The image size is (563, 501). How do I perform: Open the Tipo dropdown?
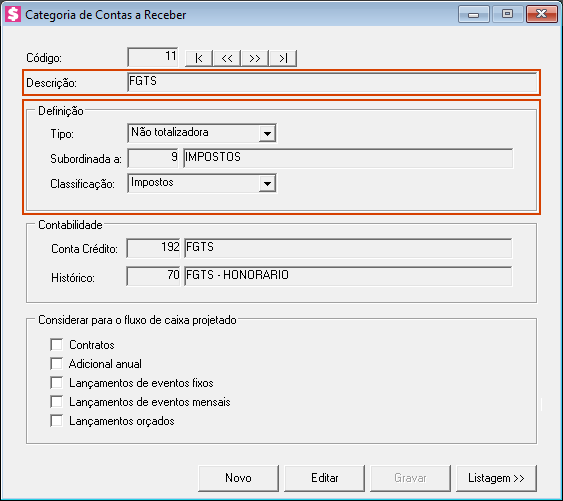click(267, 133)
